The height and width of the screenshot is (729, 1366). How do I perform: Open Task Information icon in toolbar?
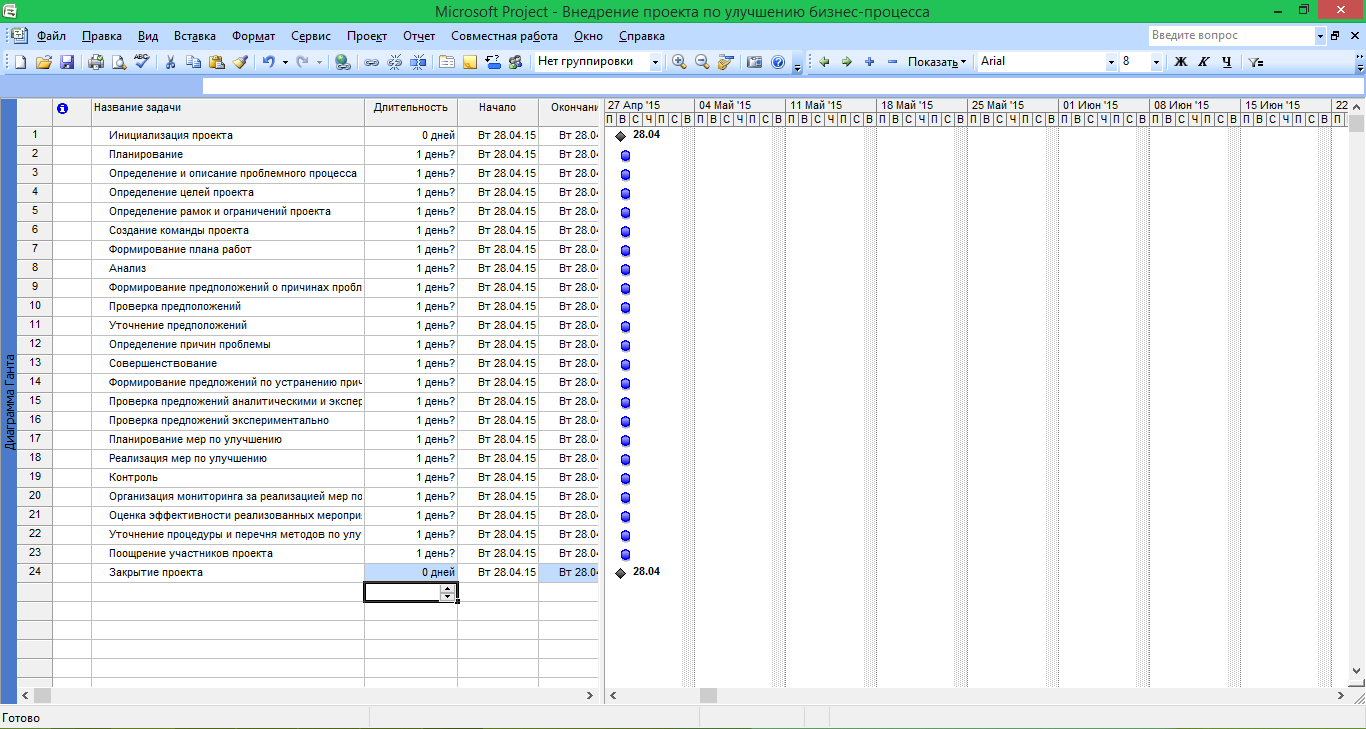point(446,62)
